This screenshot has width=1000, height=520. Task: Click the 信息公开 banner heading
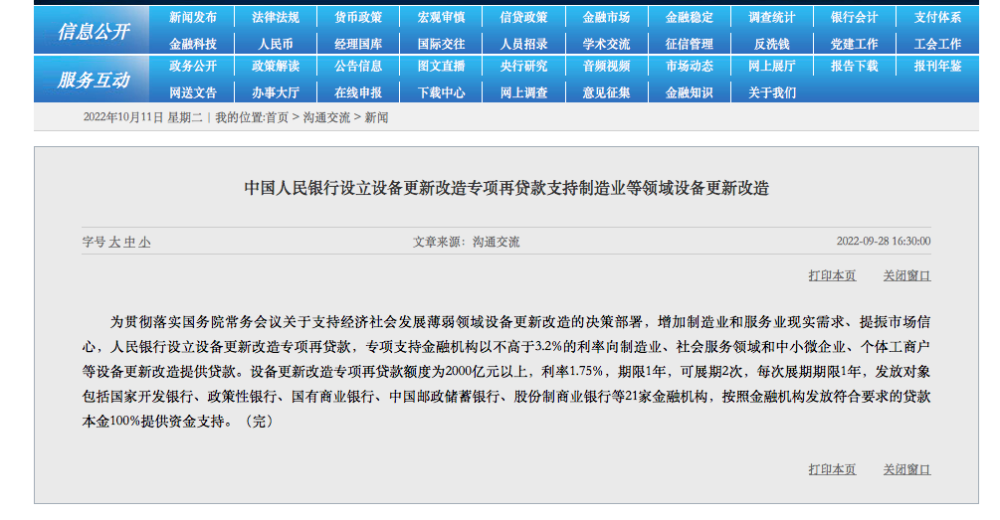tap(93, 31)
